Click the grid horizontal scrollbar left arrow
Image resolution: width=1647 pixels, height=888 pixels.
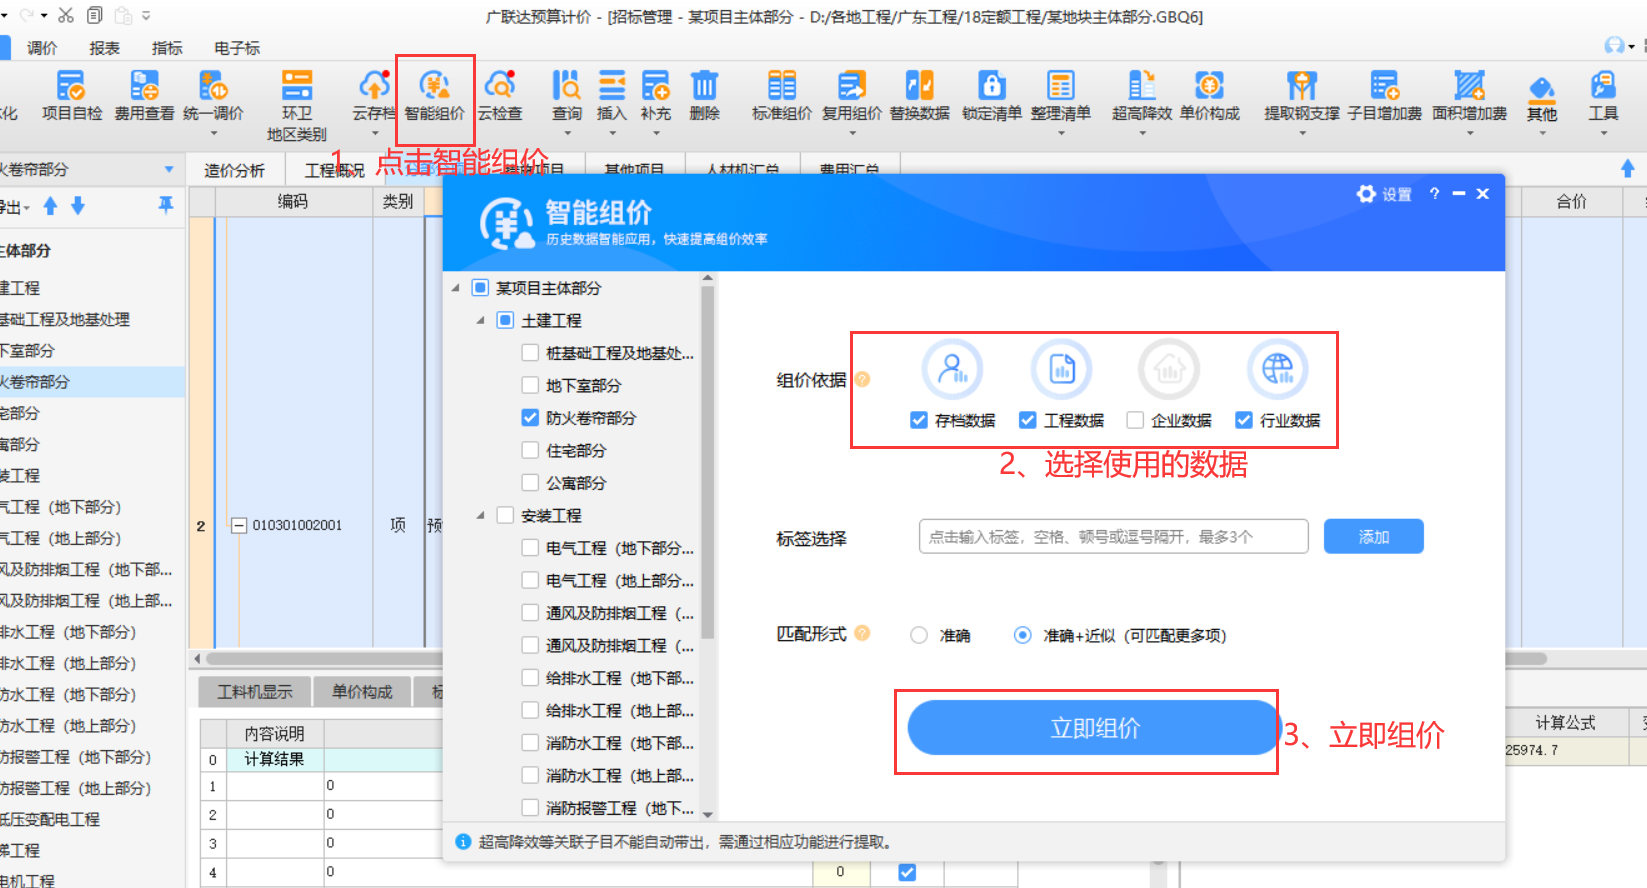(x=197, y=659)
